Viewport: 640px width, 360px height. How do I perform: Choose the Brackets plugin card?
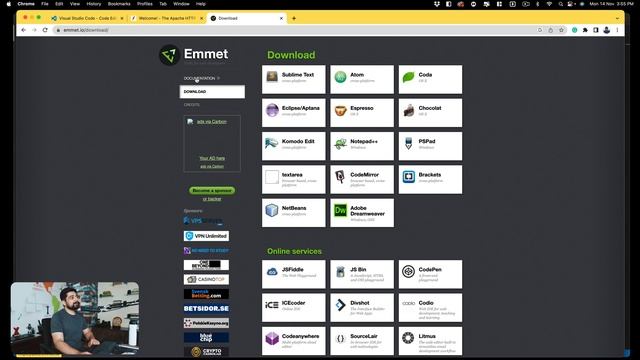(x=430, y=179)
